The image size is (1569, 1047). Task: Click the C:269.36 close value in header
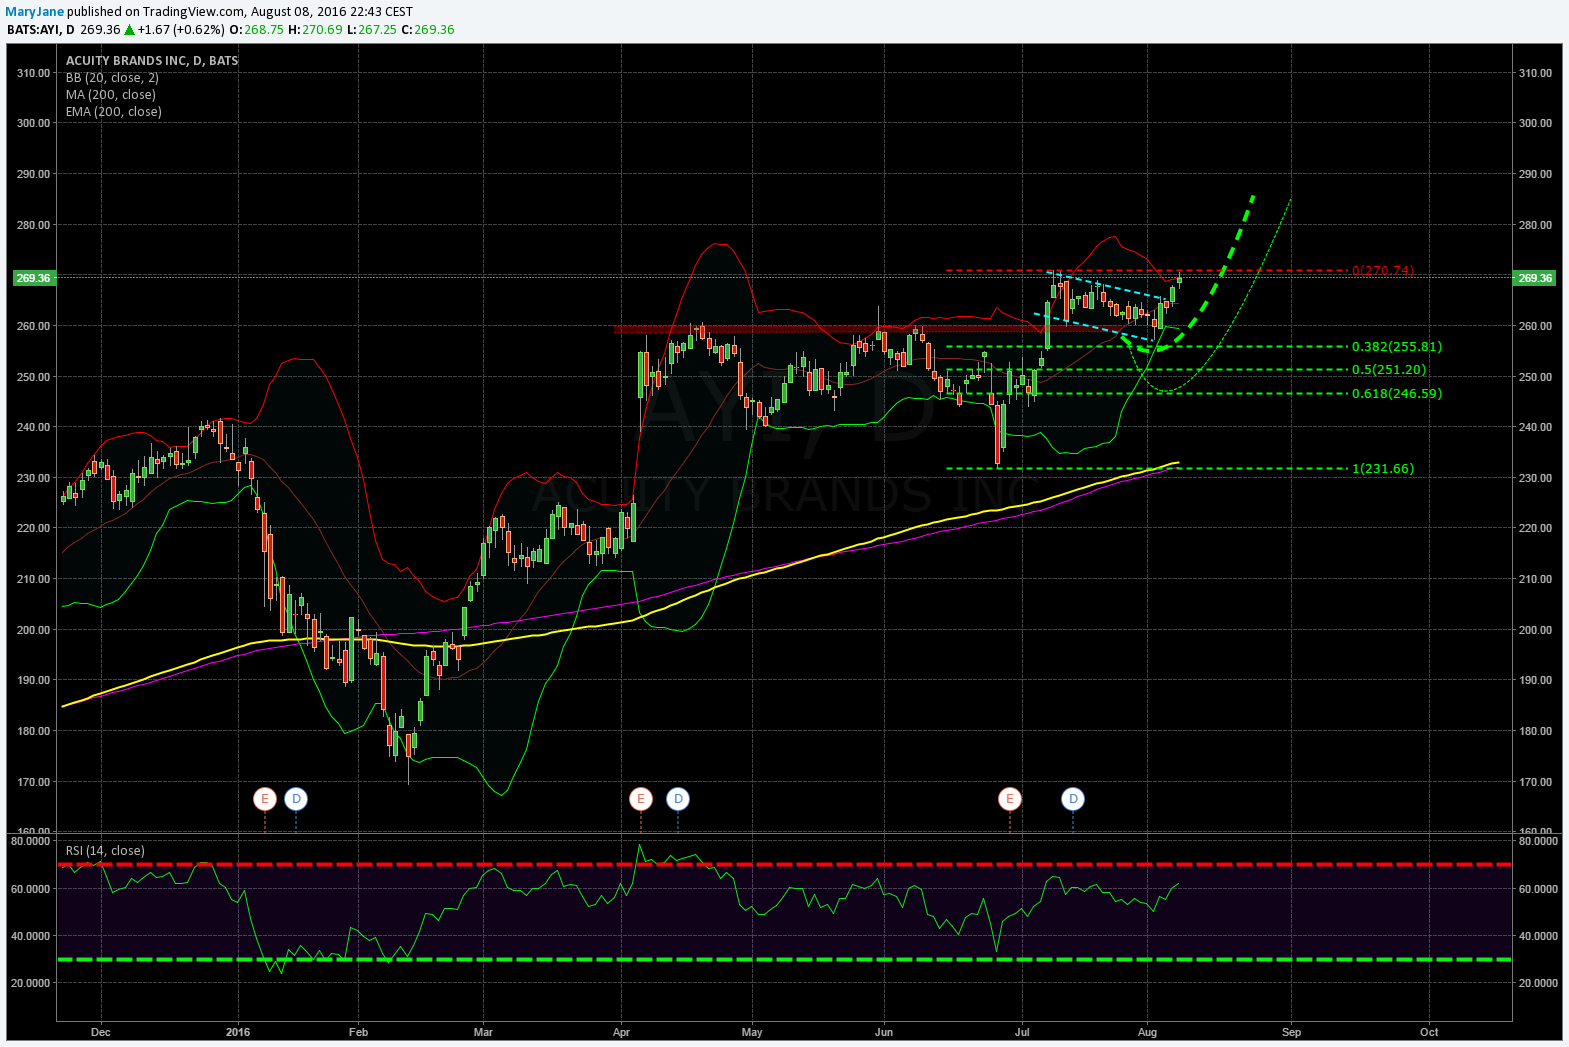pyautogui.click(x=428, y=30)
